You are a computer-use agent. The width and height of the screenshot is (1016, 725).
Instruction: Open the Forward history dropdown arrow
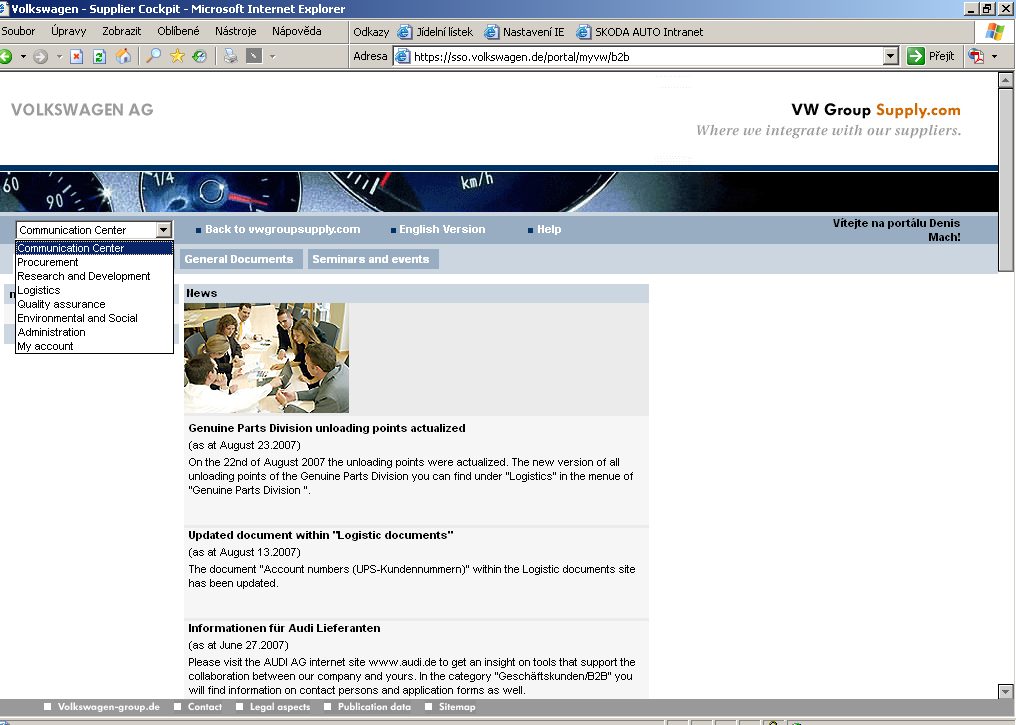pos(59,57)
